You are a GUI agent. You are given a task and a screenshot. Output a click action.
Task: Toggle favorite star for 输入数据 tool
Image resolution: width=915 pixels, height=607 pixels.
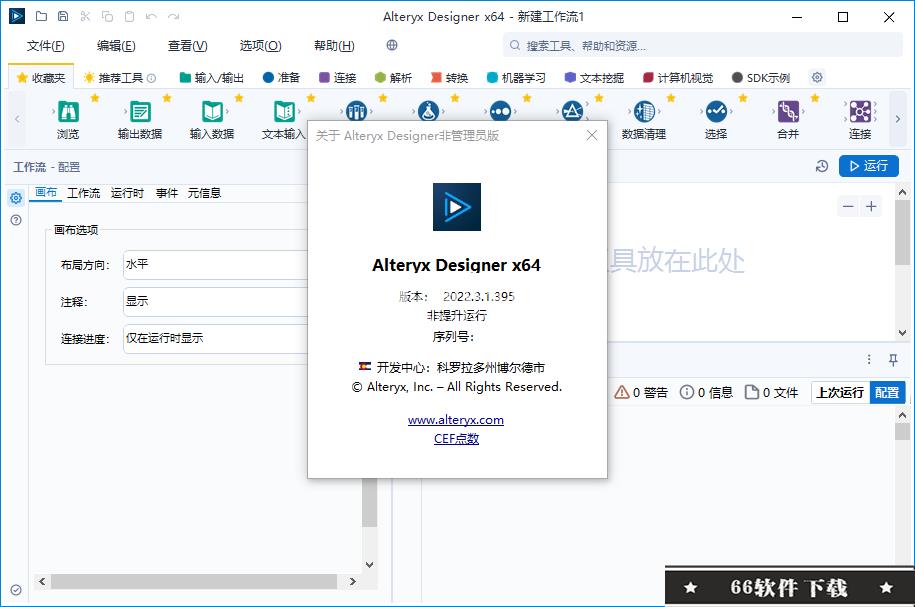(x=239, y=98)
